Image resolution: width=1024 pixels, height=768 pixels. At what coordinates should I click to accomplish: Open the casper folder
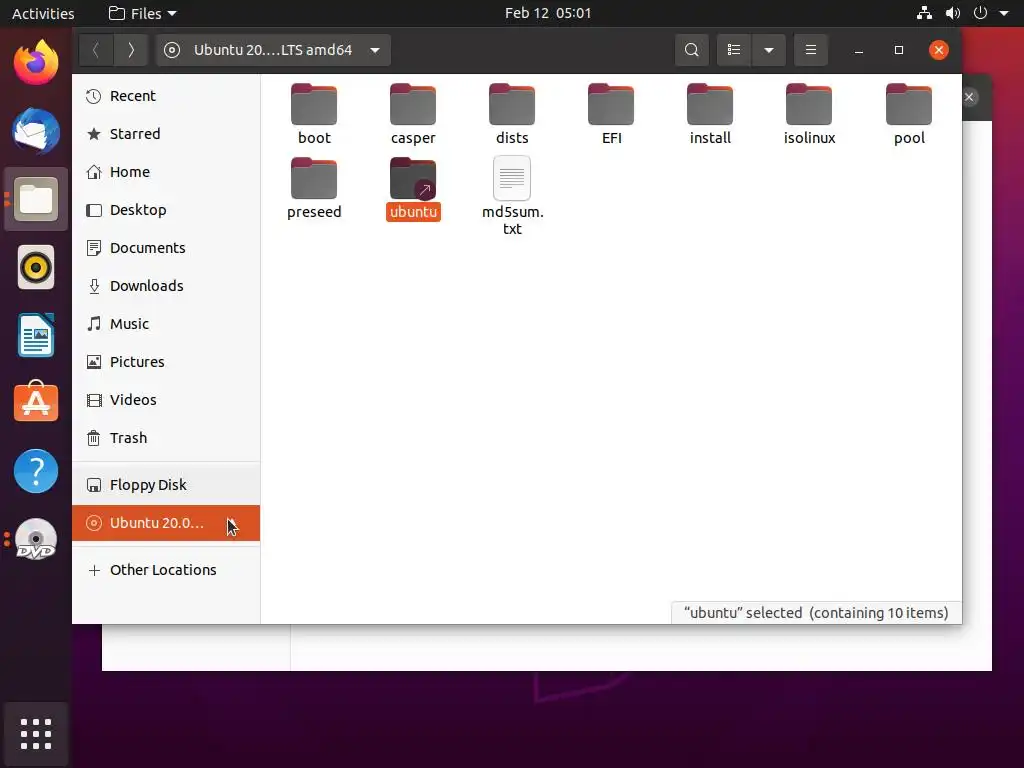[x=413, y=114]
